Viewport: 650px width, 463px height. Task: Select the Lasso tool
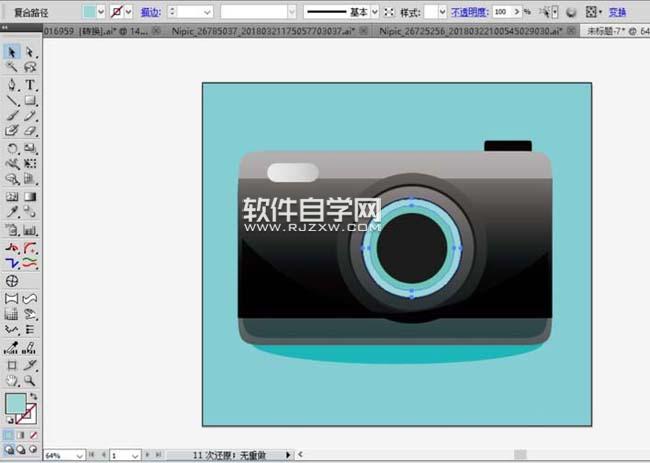(29, 67)
